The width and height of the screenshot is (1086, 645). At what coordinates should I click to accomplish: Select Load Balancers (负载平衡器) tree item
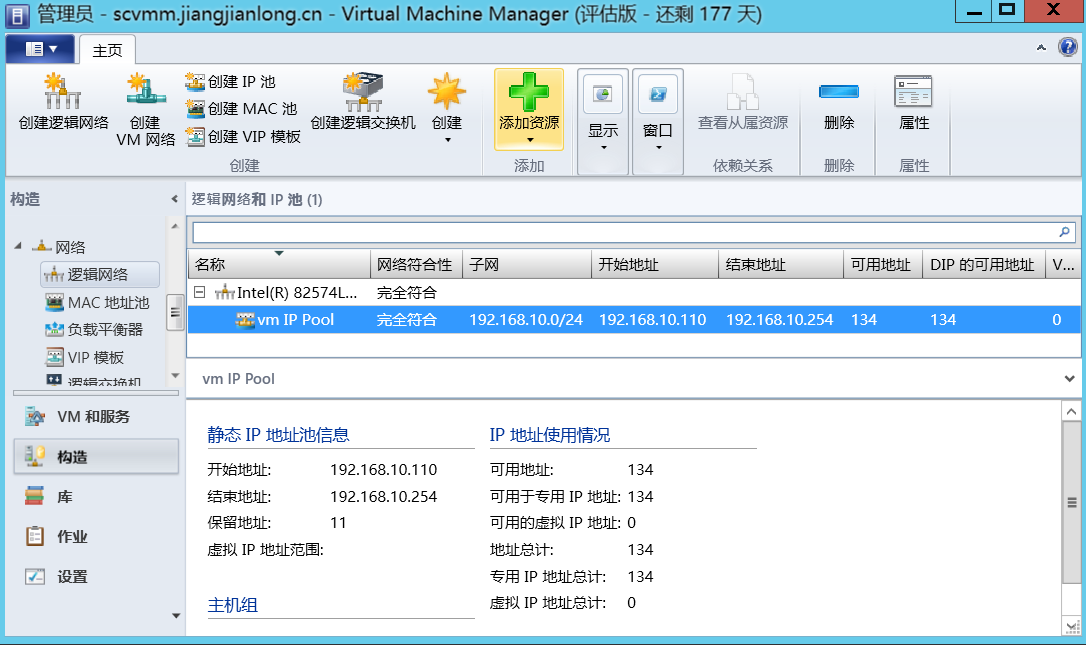point(94,330)
